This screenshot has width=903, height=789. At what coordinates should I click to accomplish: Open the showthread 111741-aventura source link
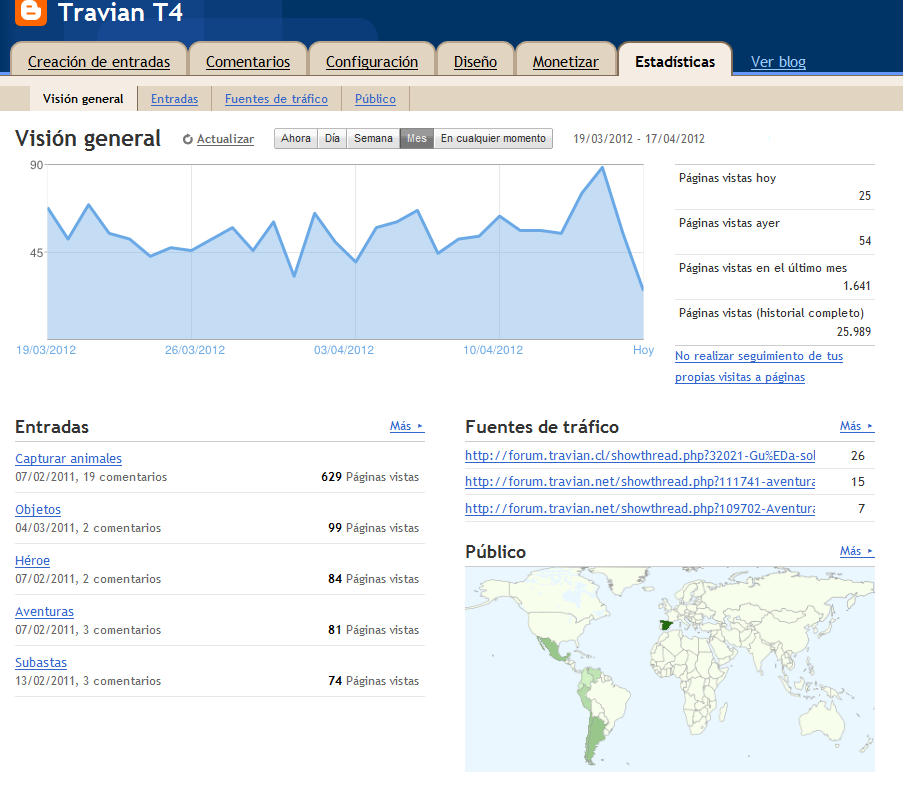(x=640, y=481)
